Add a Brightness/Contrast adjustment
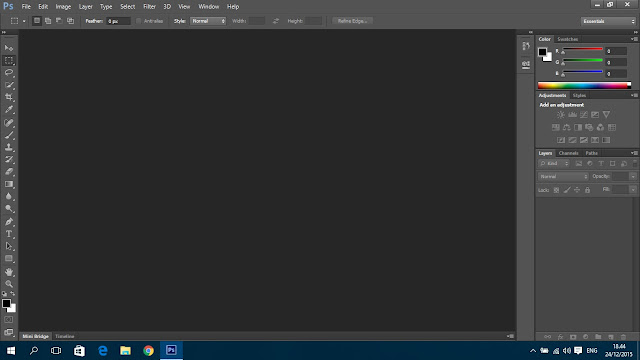 (x=561, y=115)
